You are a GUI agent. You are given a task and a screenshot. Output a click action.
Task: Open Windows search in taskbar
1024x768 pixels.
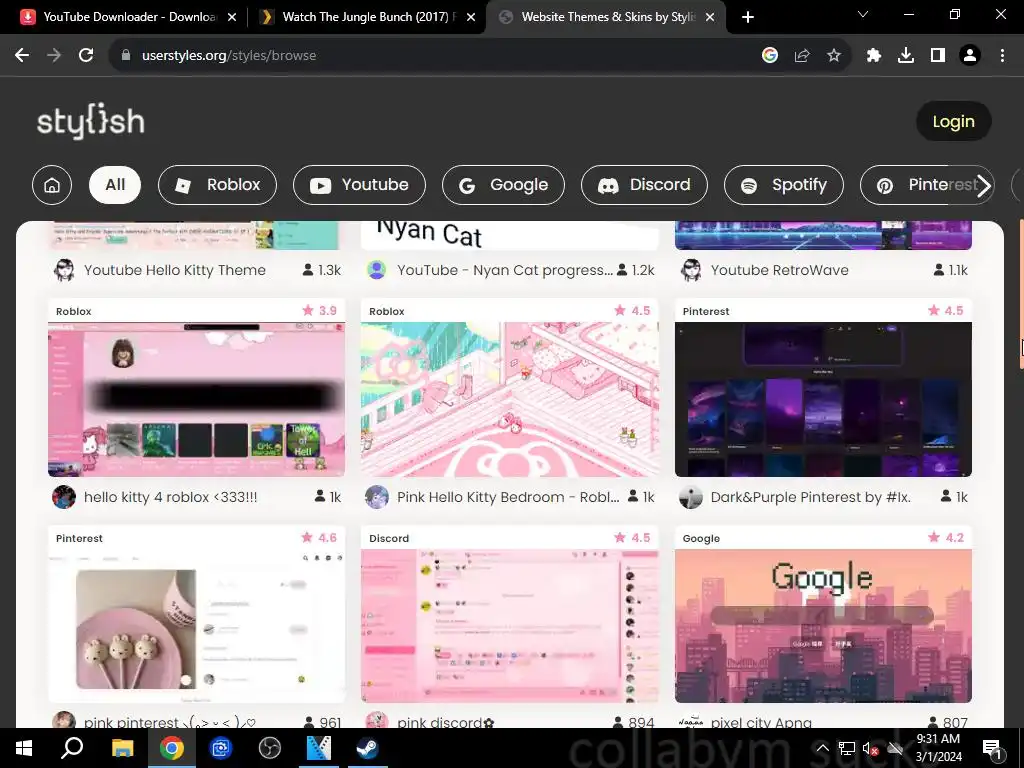(72, 748)
